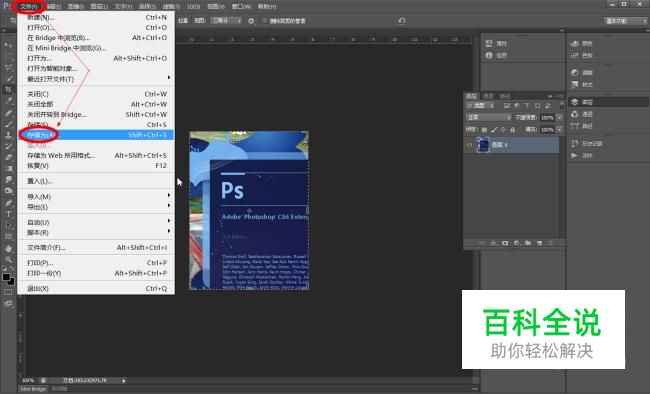Click layer style fx button in Layers panel
The image size is (650, 394).
494,243
